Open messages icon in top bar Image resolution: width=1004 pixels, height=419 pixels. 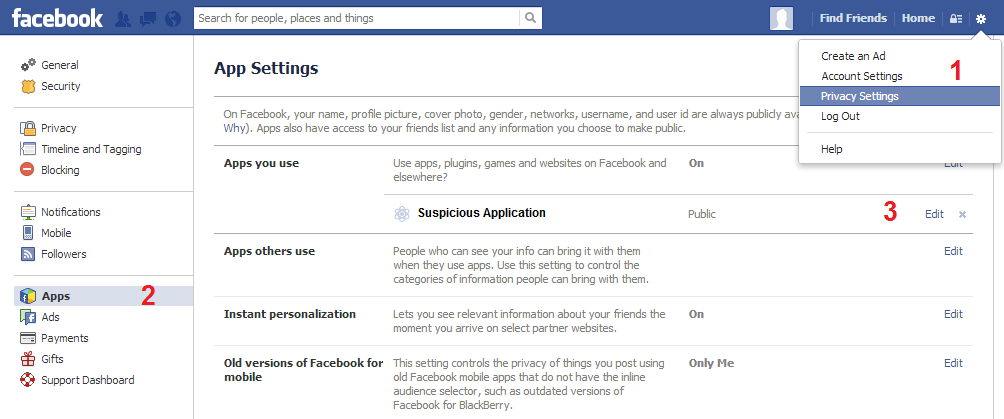click(x=148, y=19)
